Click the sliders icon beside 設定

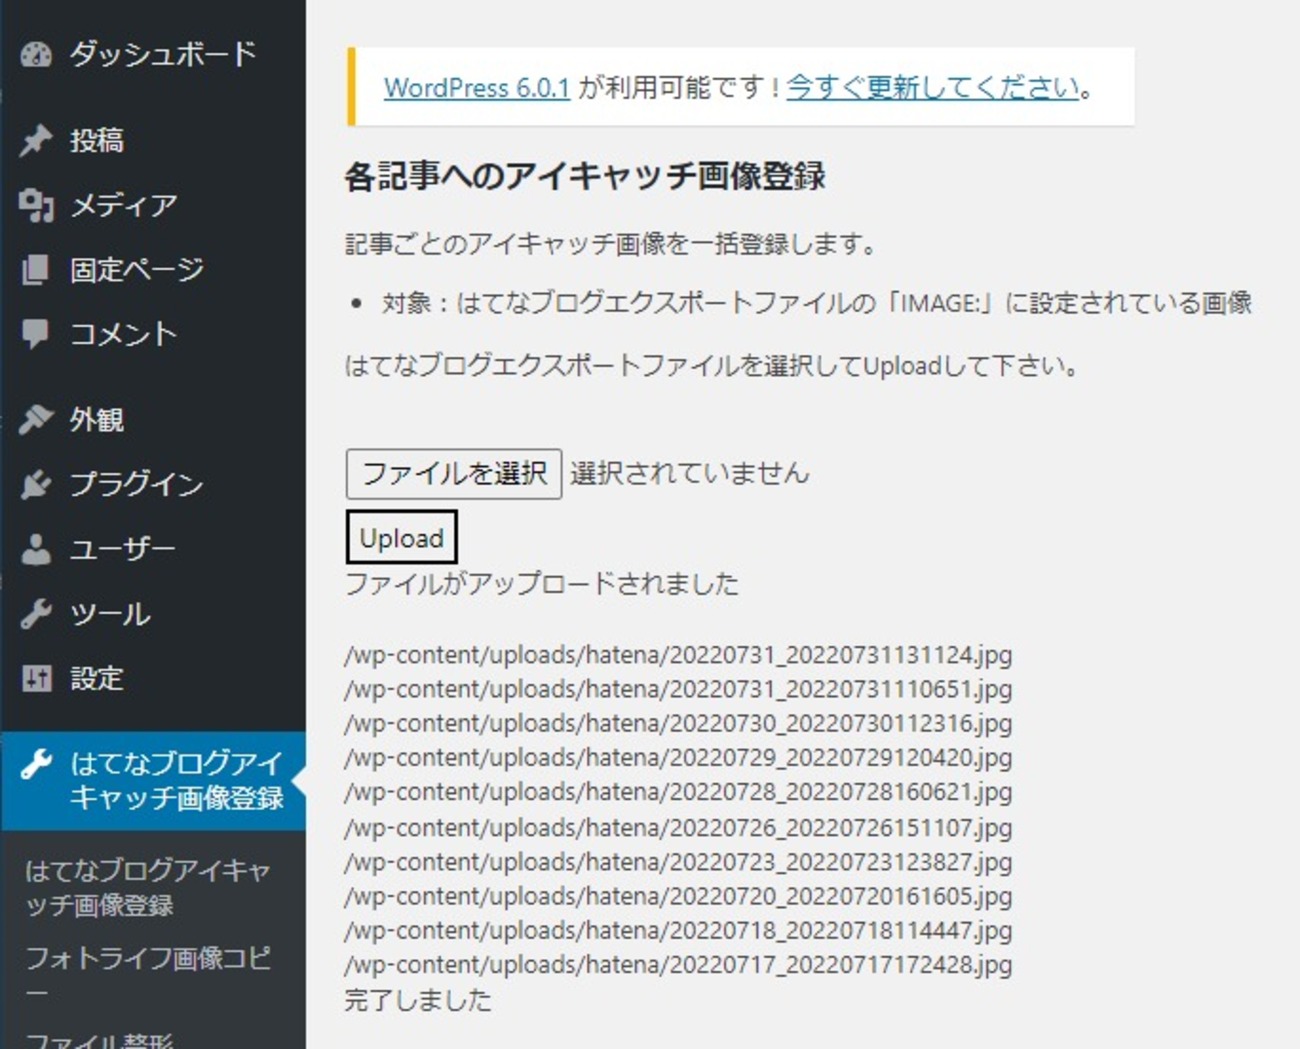36,678
